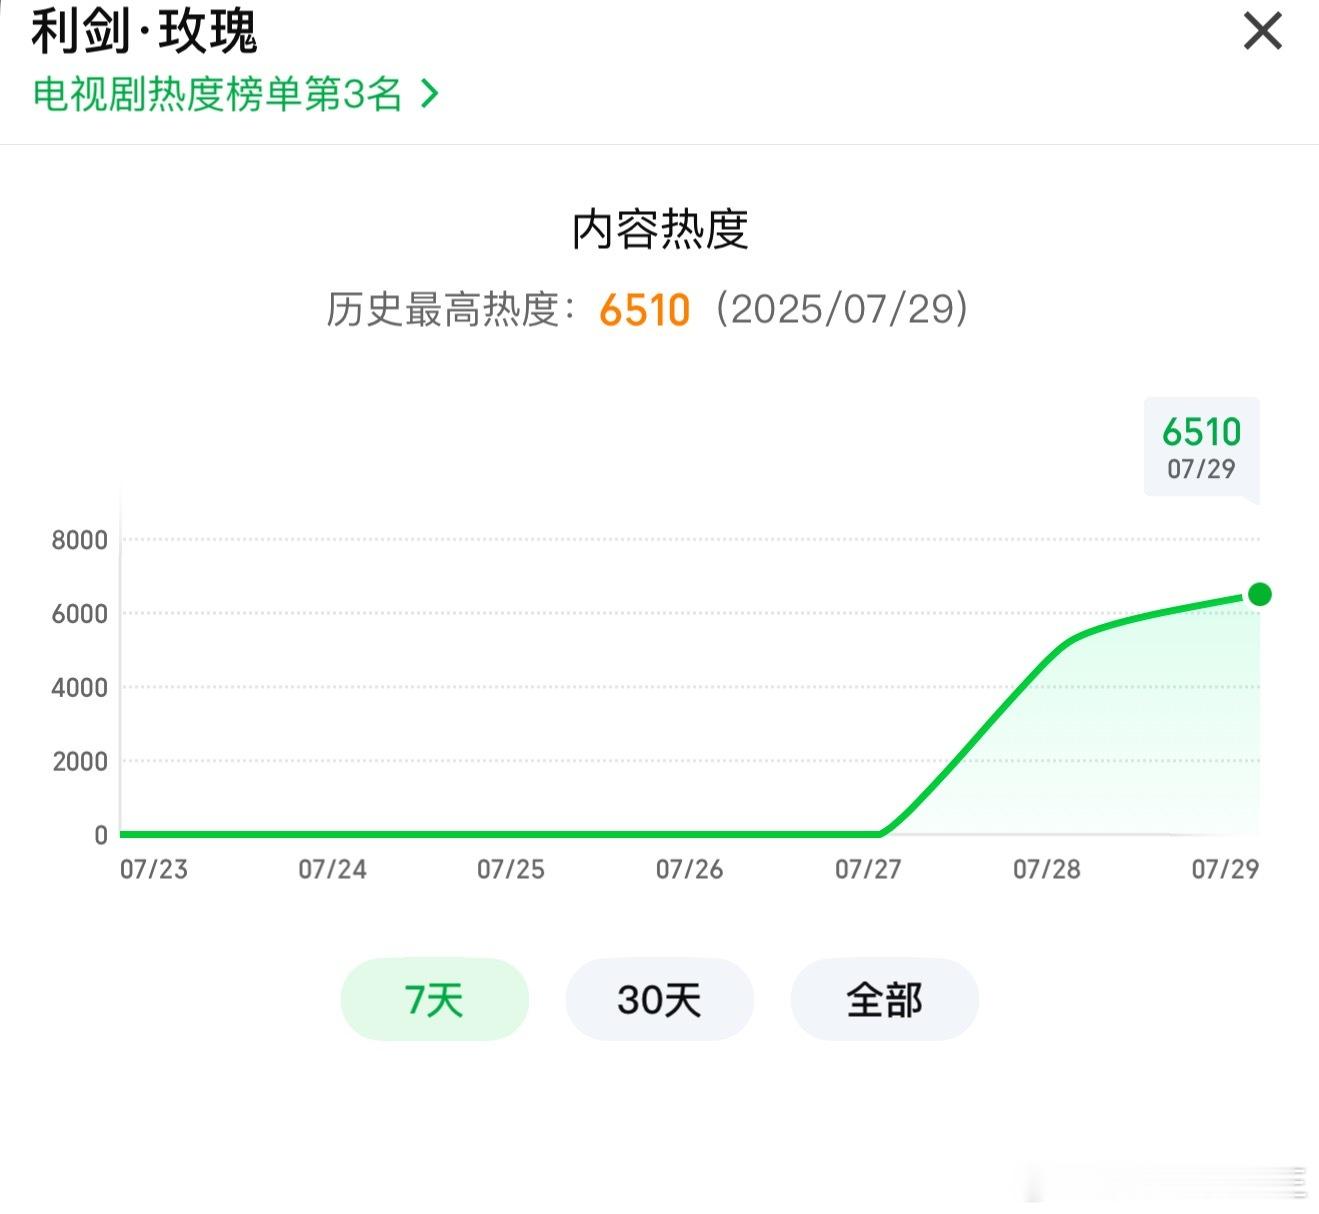Click the 内容热度 chart heading
This screenshot has width=1319, height=1214.
tap(660, 230)
